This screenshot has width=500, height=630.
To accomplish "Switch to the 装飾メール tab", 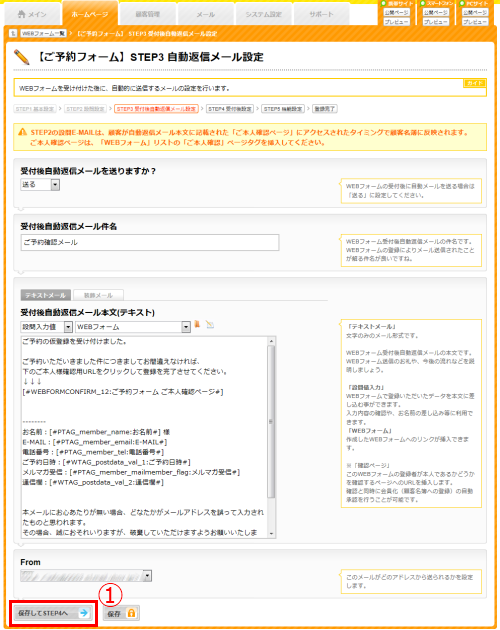I will pos(98,295).
